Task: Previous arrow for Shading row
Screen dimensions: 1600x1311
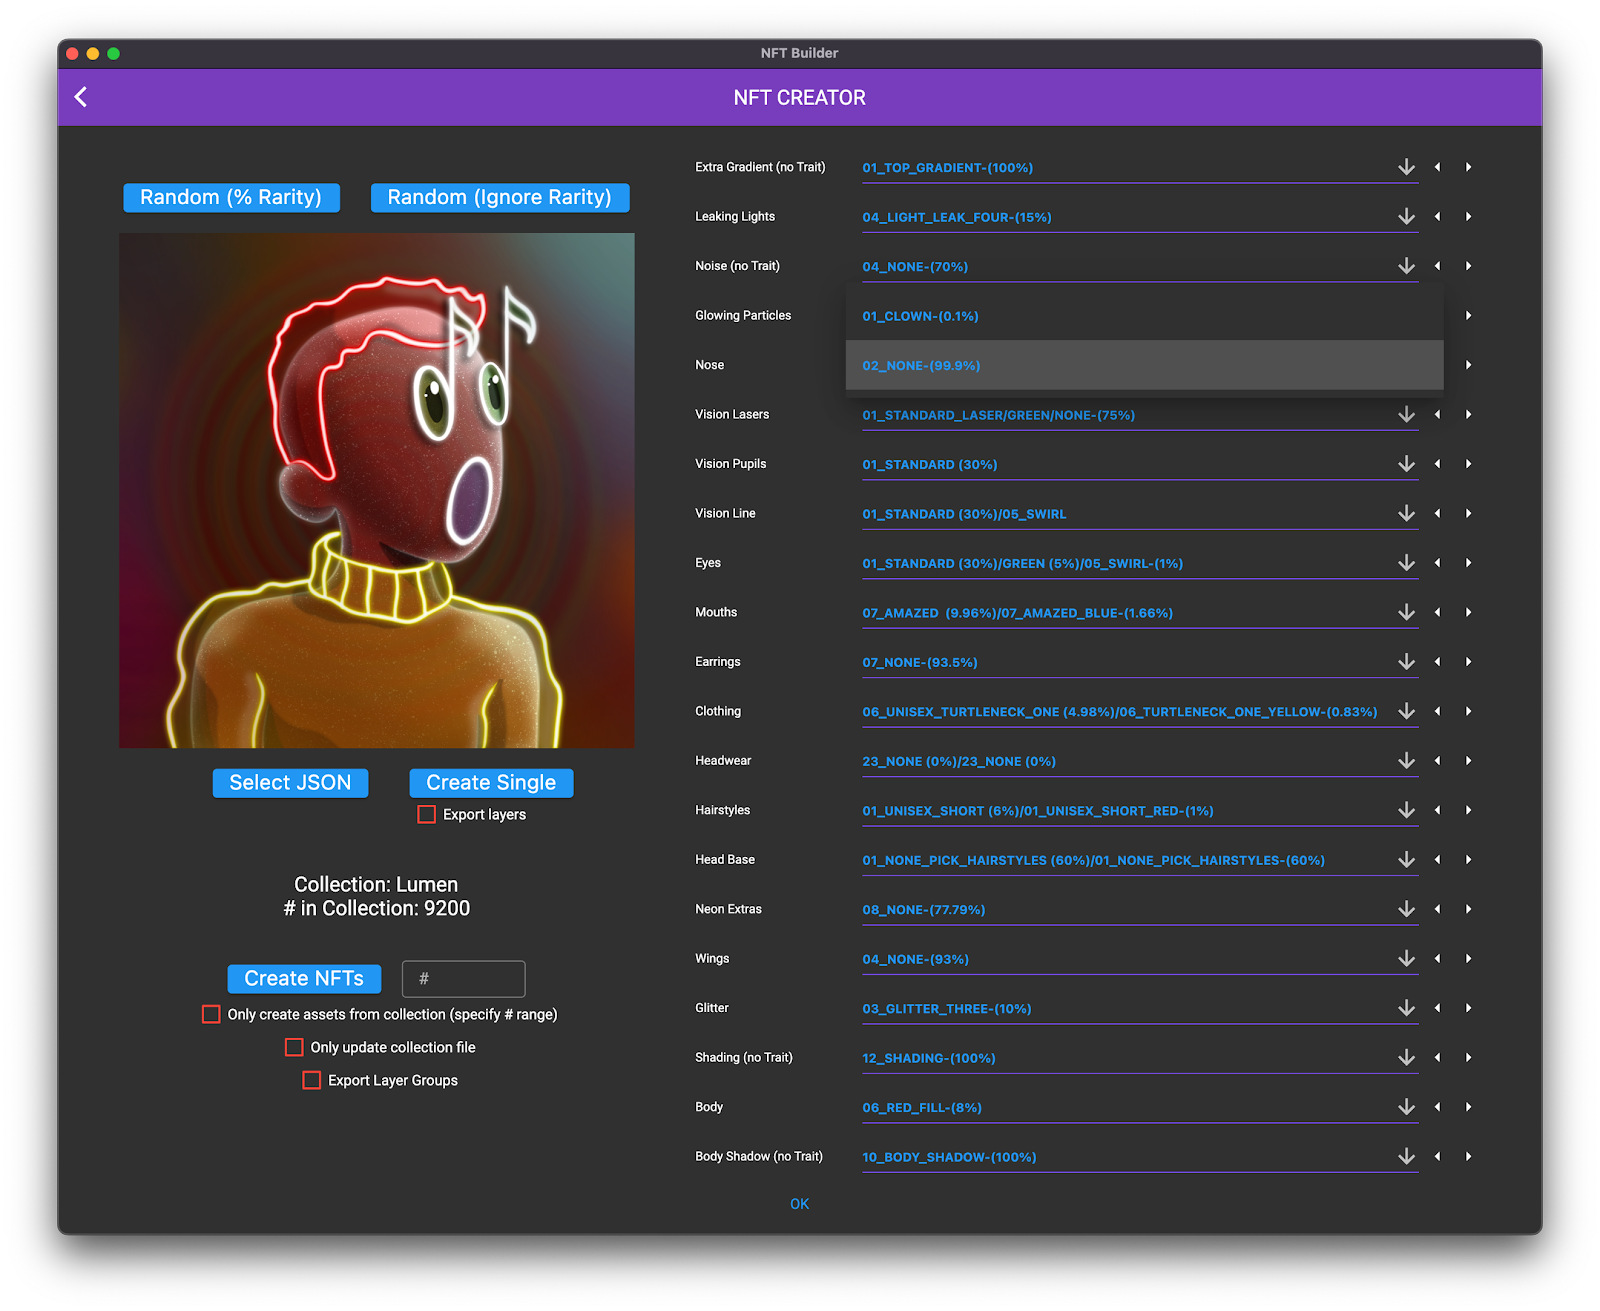Action: coord(1437,1058)
